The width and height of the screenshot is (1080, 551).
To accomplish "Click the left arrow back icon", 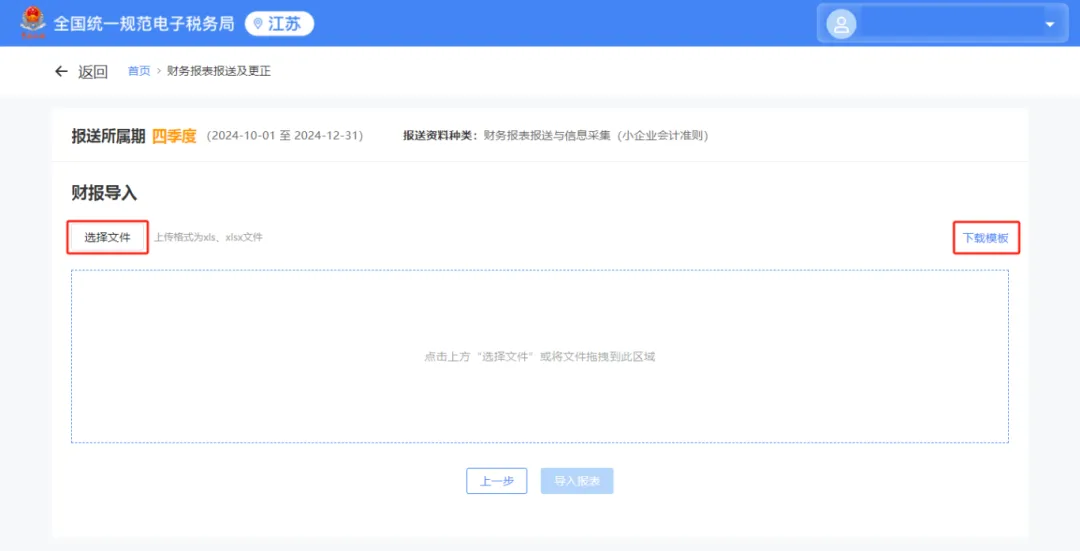I will pos(62,71).
